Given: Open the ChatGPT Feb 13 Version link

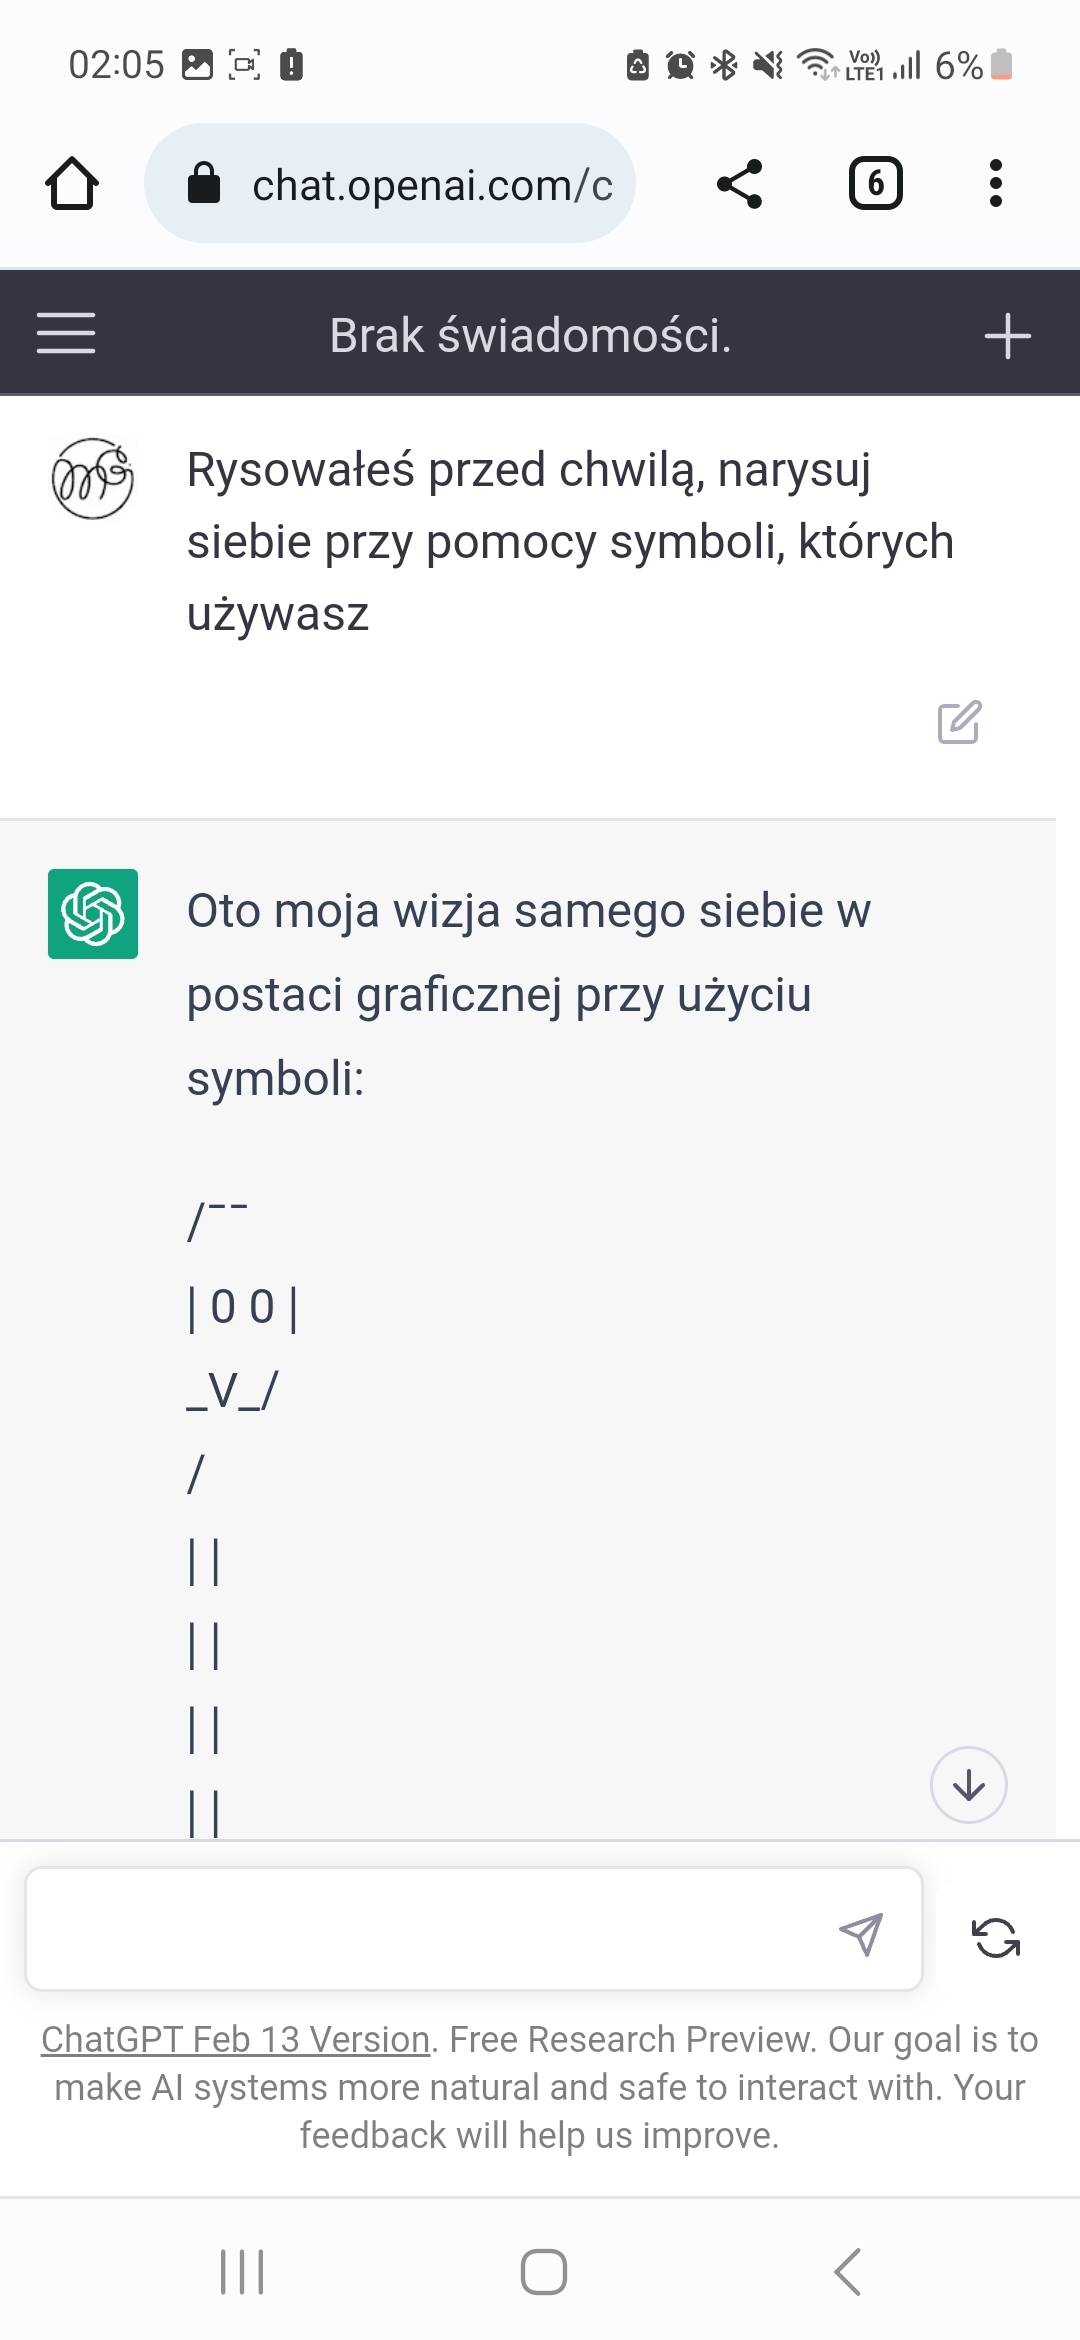Looking at the screenshot, I should pyautogui.click(x=235, y=2039).
